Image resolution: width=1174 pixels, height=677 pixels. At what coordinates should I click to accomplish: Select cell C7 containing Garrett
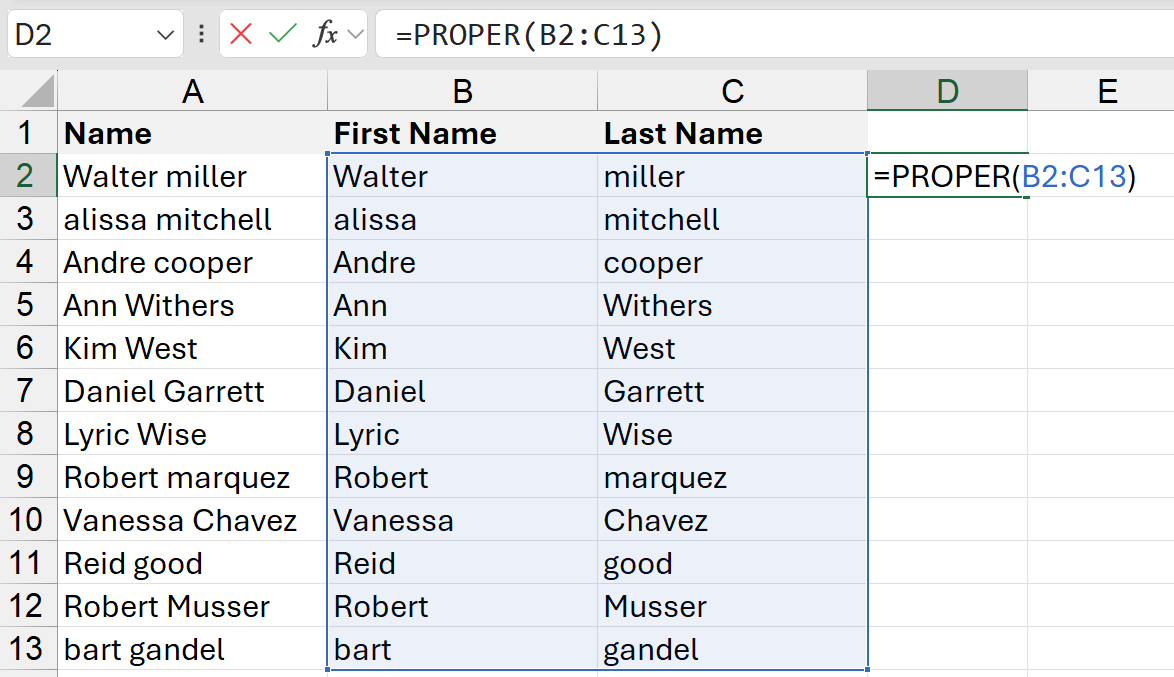point(733,391)
